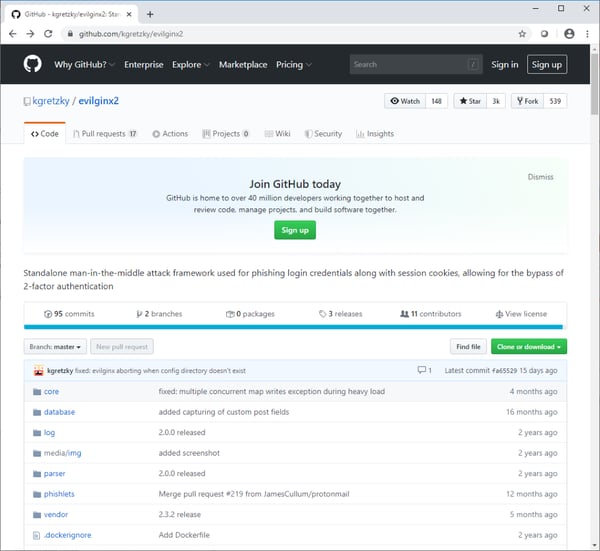Click the New pull request button

point(122,347)
